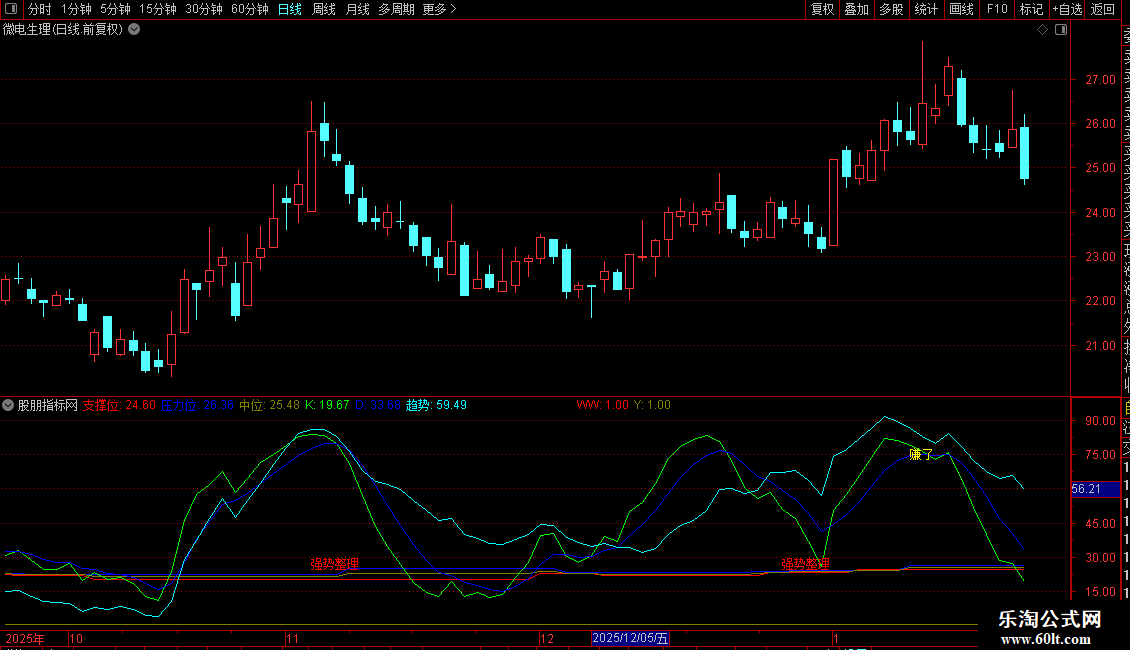This screenshot has height=650, width=1130.
Task: Click the 56.21 value marker on indicator axis
Action: pyautogui.click(x=1085, y=489)
